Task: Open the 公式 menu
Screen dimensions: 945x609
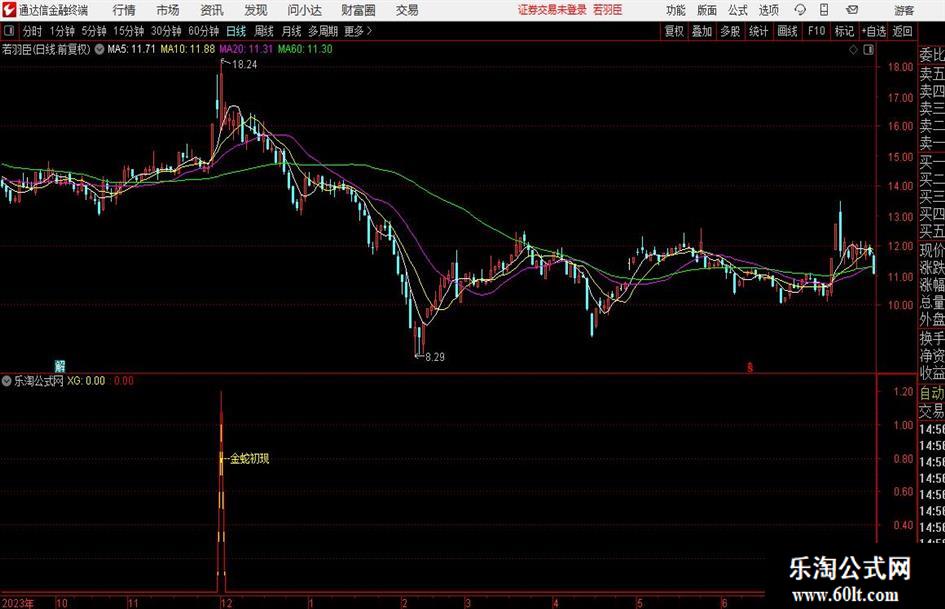Action: 738,10
